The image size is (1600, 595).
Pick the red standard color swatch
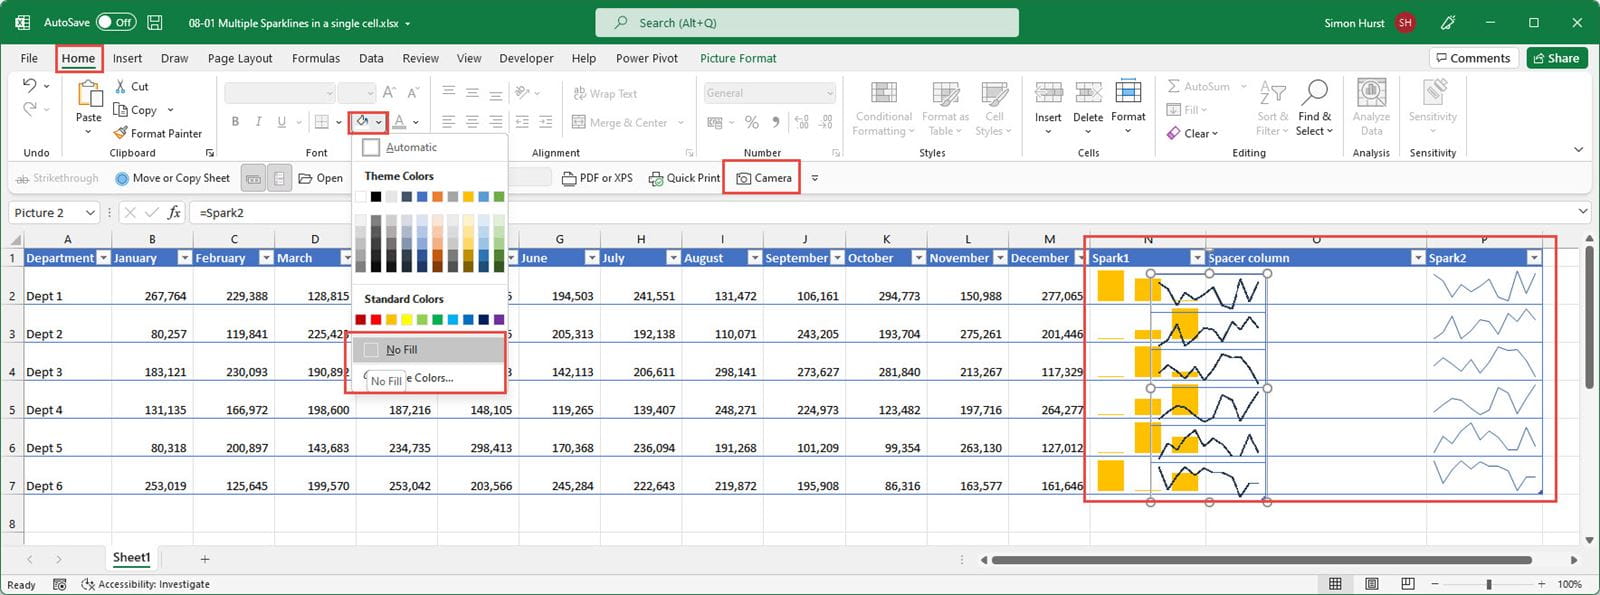(376, 320)
